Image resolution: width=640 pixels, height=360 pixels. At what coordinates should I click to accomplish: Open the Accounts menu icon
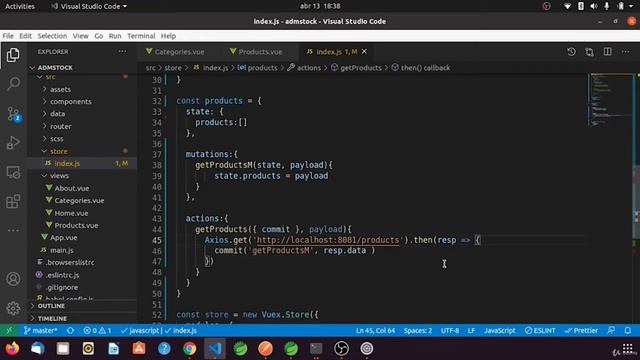[13, 279]
